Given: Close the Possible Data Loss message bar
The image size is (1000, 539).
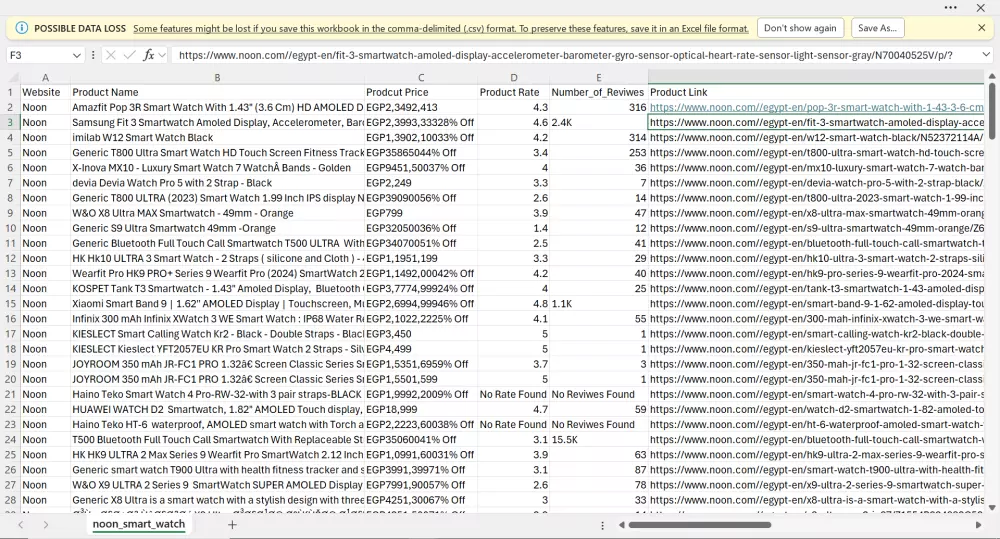Looking at the screenshot, I should tap(981, 28).
